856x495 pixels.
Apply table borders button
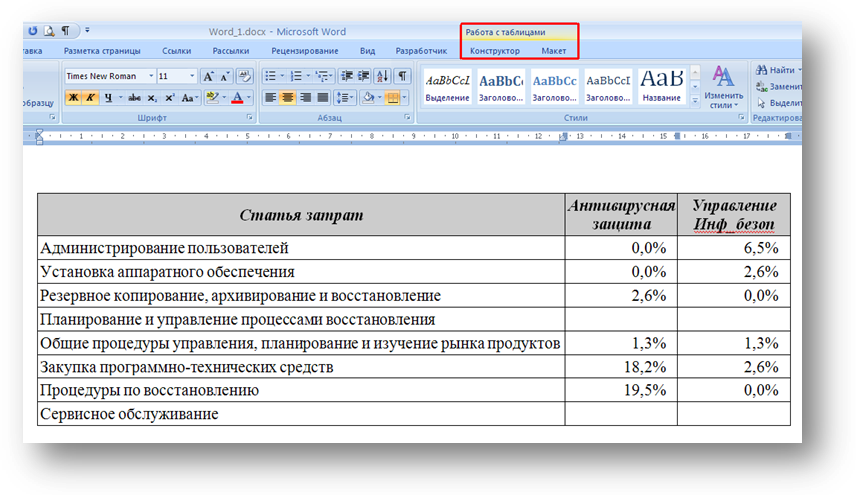[x=393, y=98]
